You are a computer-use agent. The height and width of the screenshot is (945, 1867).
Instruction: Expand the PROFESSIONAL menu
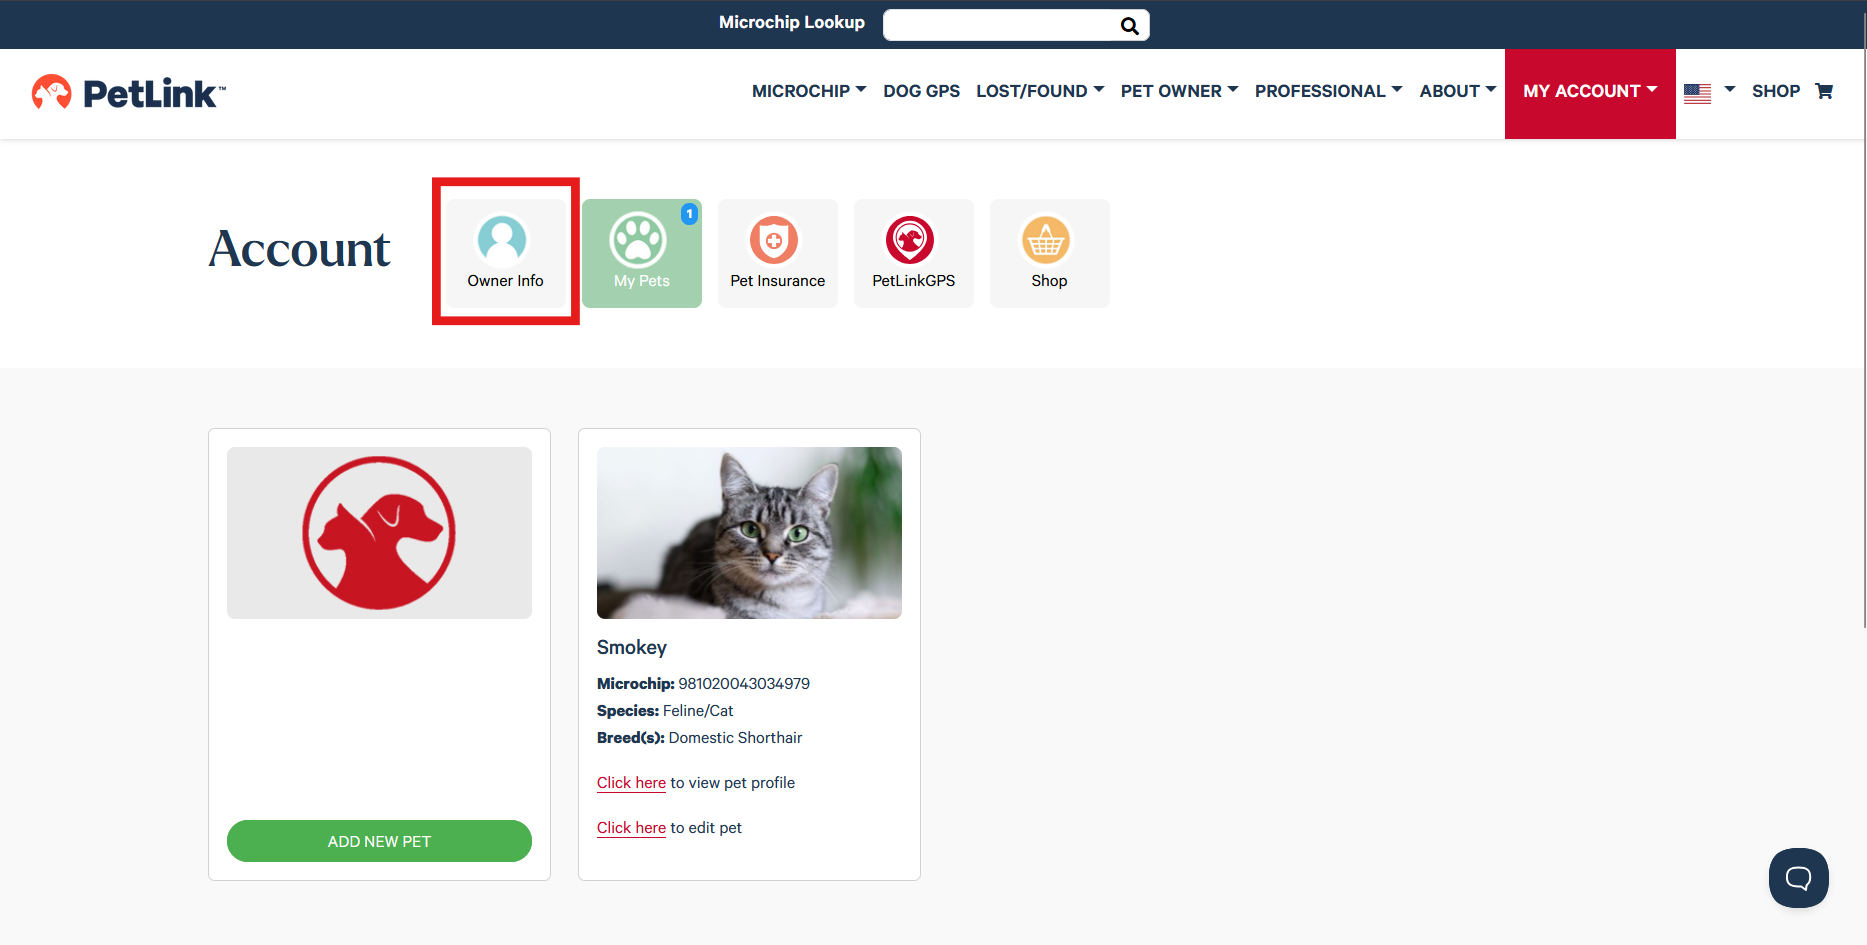coord(1328,91)
